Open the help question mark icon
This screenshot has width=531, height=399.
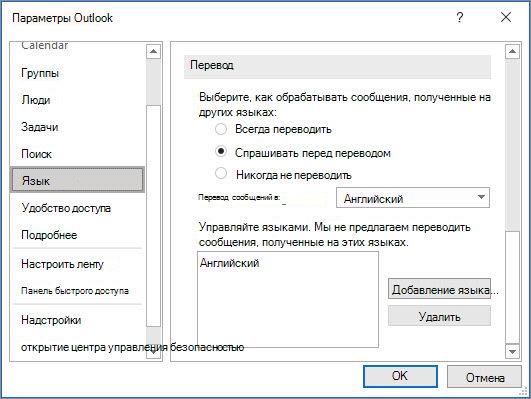(460, 17)
